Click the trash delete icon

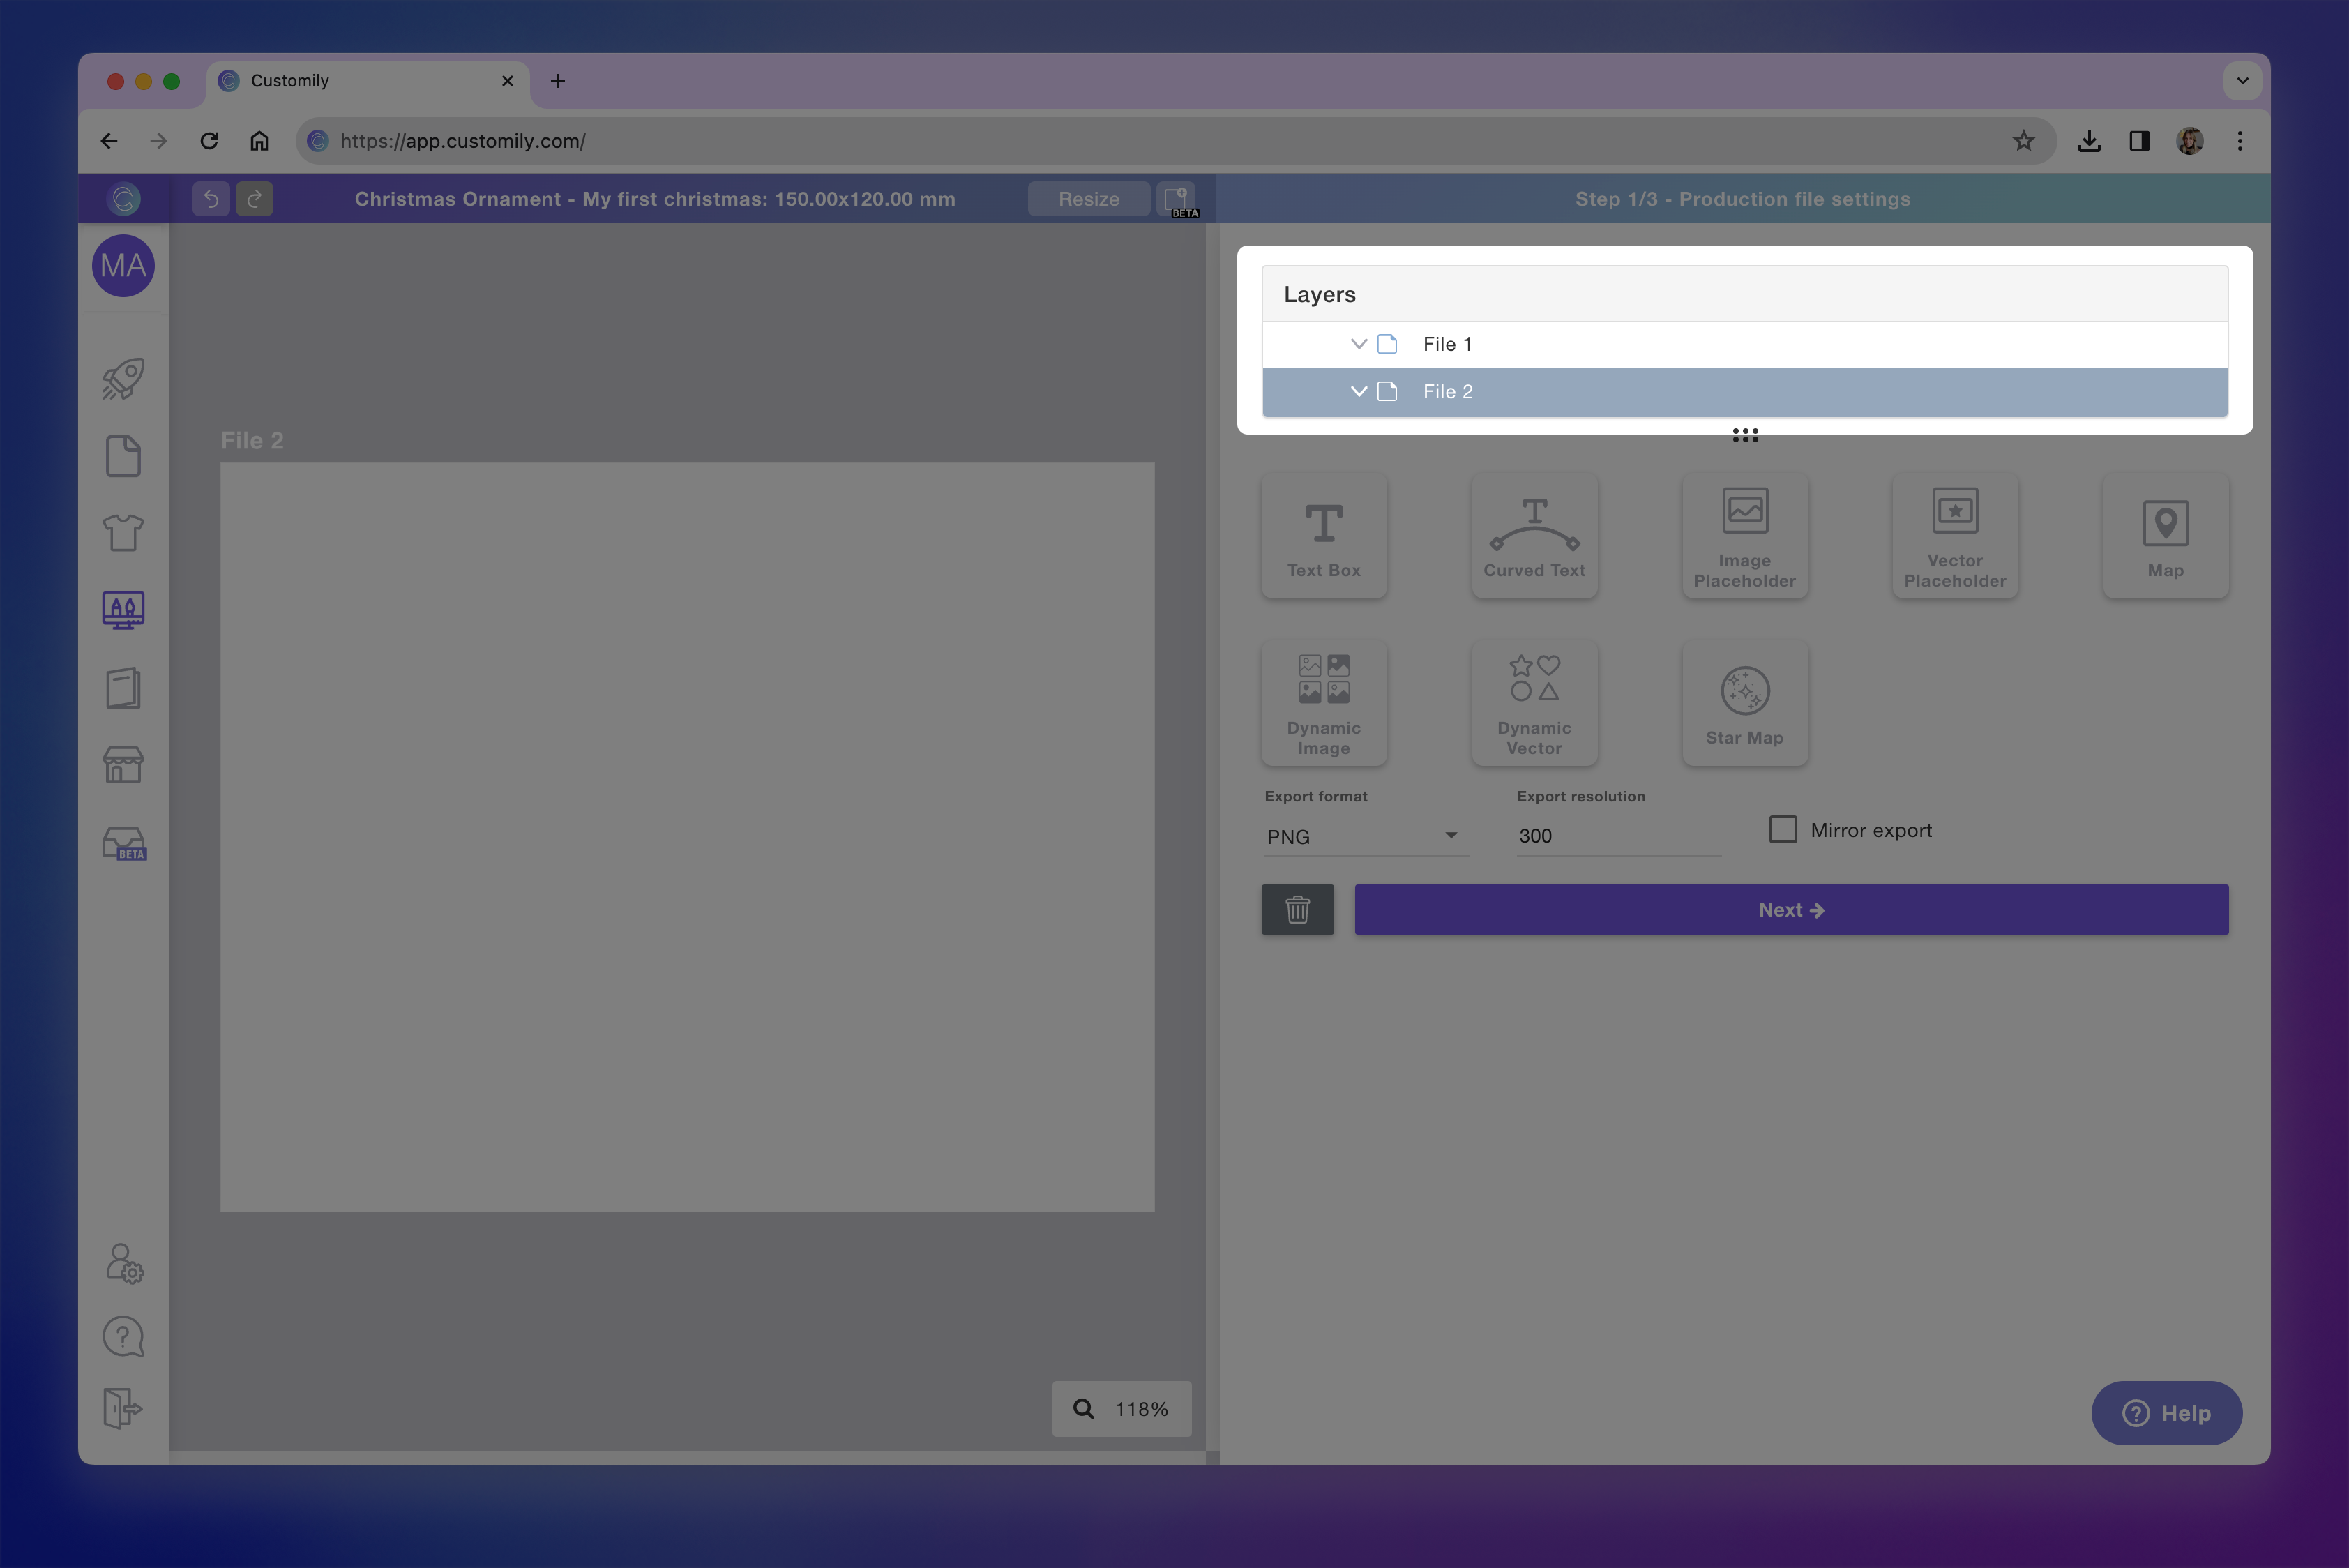click(x=1297, y=909)
